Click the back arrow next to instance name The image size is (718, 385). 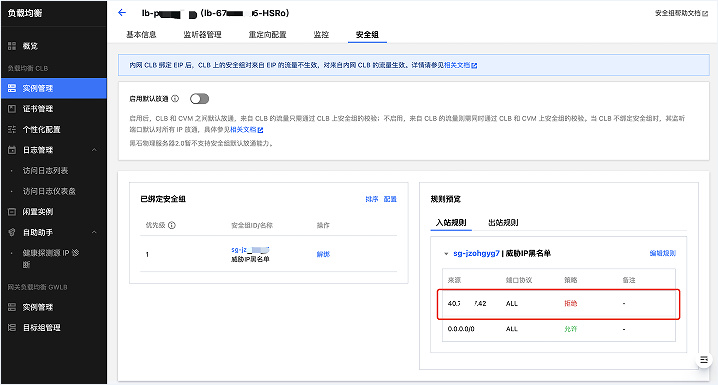pos(122,13)
